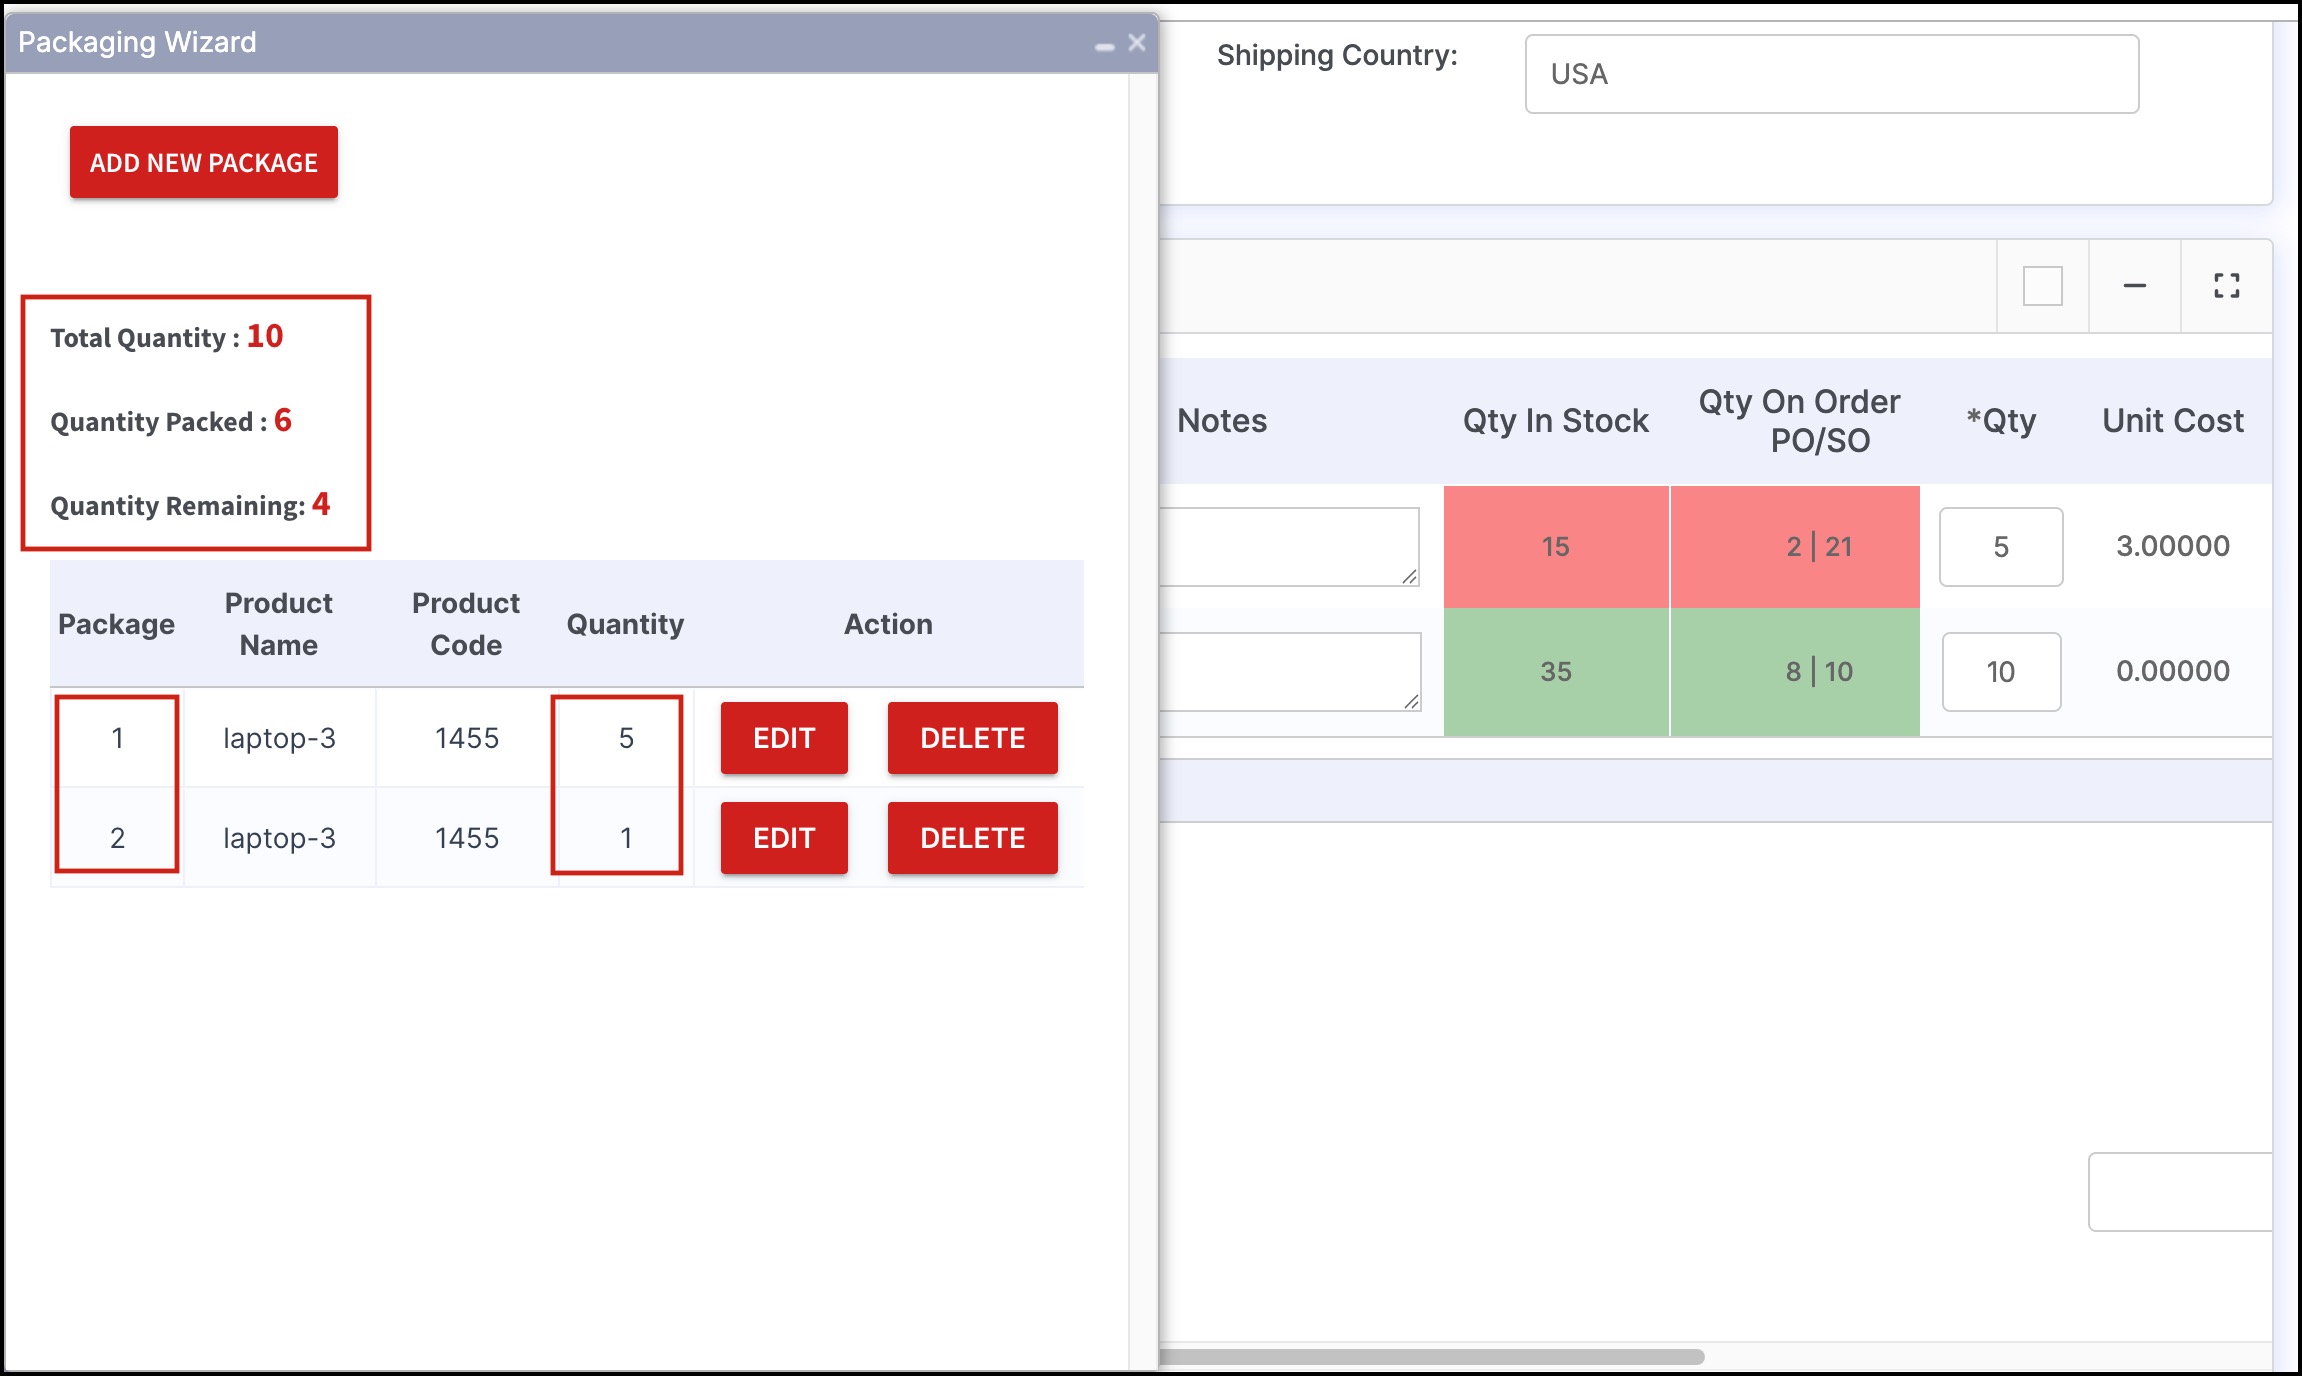Screen dimensions: 2302x1376
Task: Edit package 2 with quantity 1
Action: [784, 838]
